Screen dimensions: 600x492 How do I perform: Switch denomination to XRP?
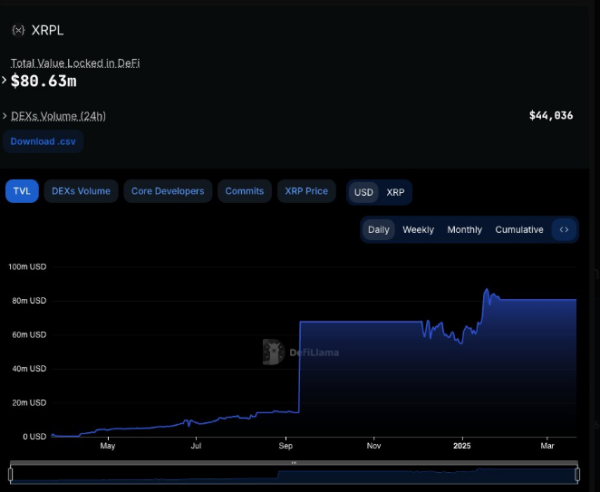click(x=395, y=192)
